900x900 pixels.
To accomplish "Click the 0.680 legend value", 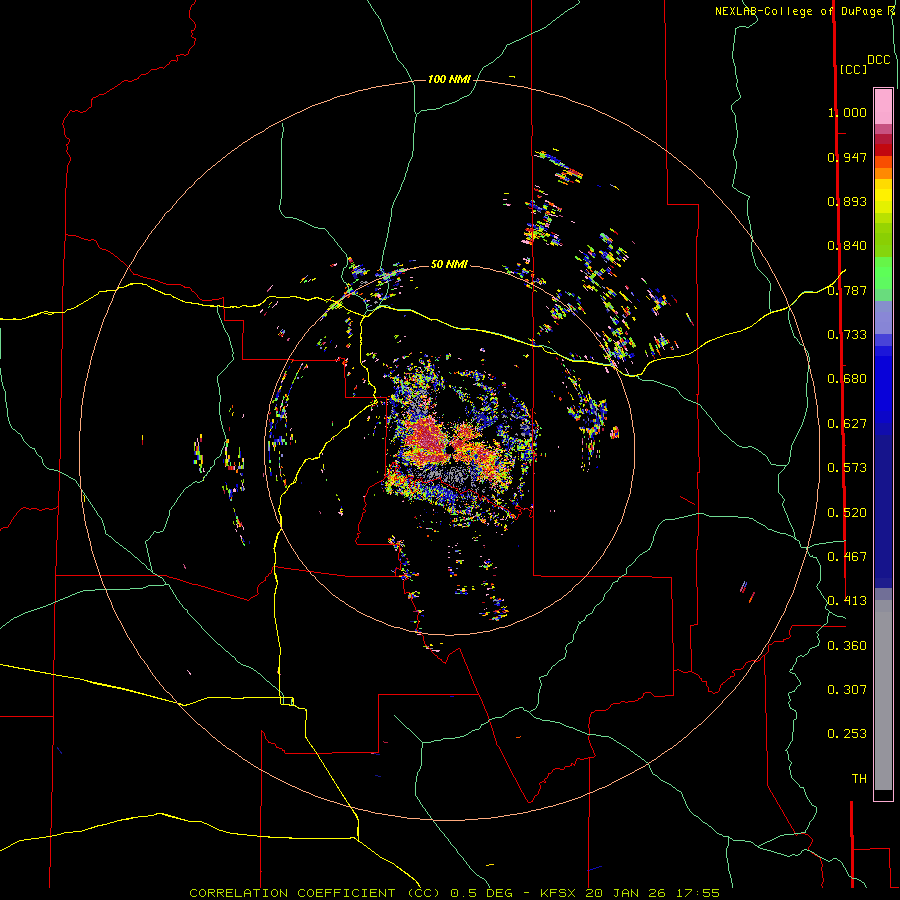I will pos(847,379).
